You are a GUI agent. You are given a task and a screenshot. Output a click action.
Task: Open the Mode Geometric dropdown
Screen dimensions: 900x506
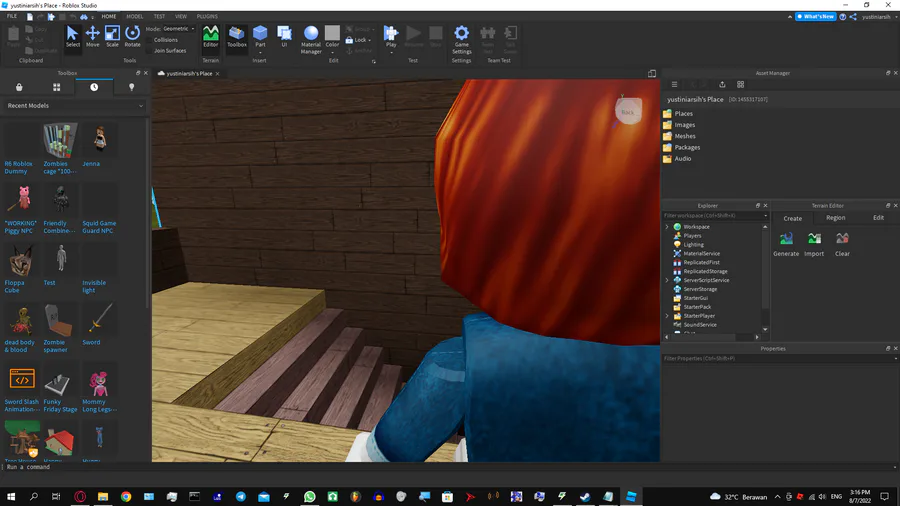coord(179,29)
